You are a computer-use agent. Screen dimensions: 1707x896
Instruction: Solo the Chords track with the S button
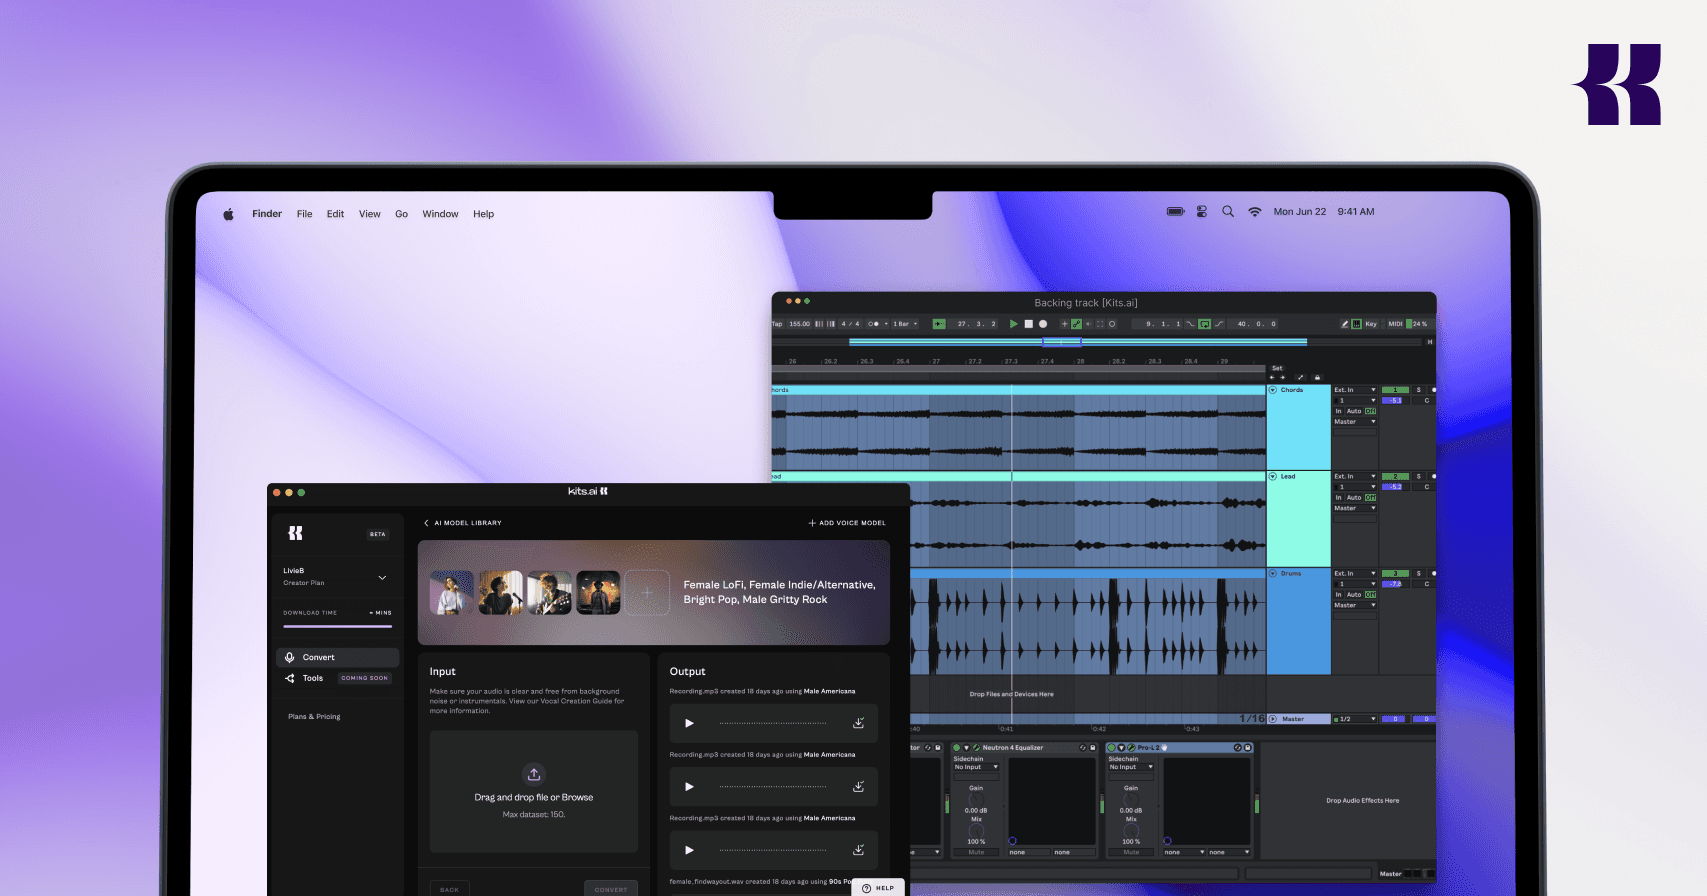click(x=1418, y=390)
